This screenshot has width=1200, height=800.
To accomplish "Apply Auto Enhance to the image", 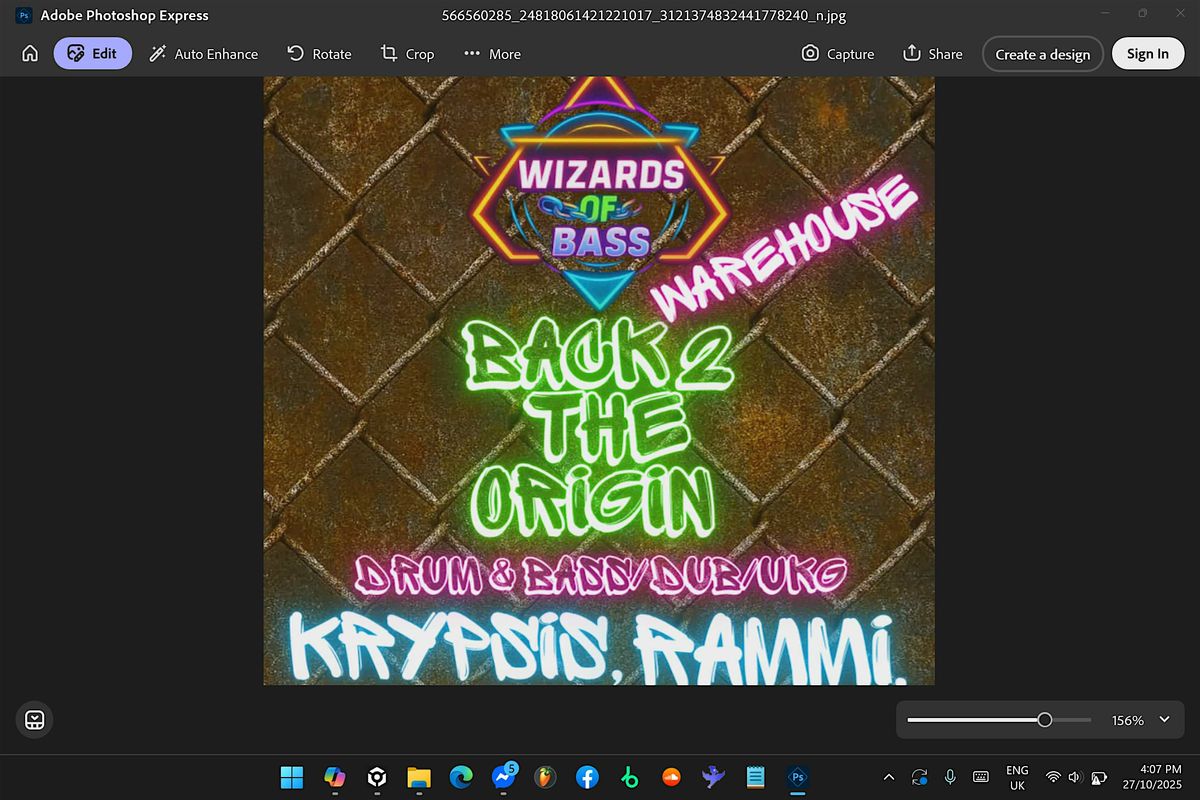I will 203,53.
